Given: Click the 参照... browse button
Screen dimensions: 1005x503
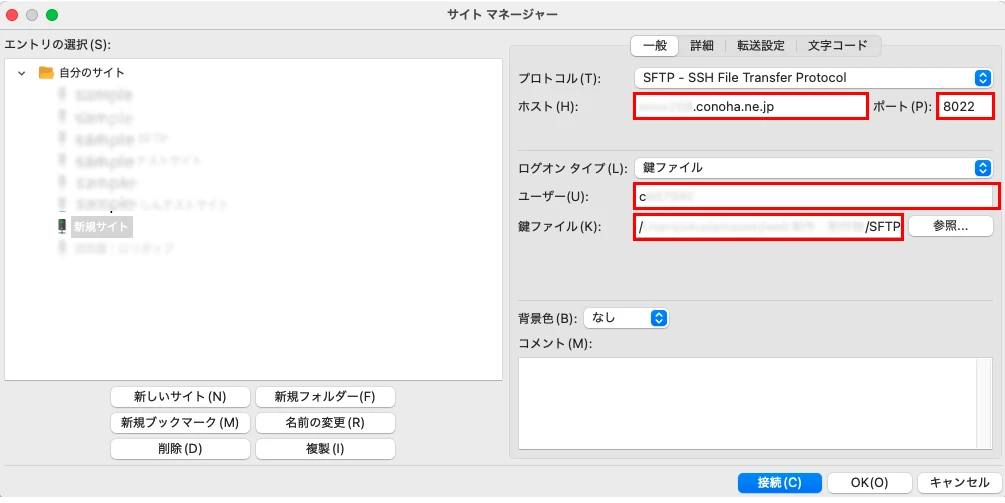Looking at the screenshot, I should (950, 227).
